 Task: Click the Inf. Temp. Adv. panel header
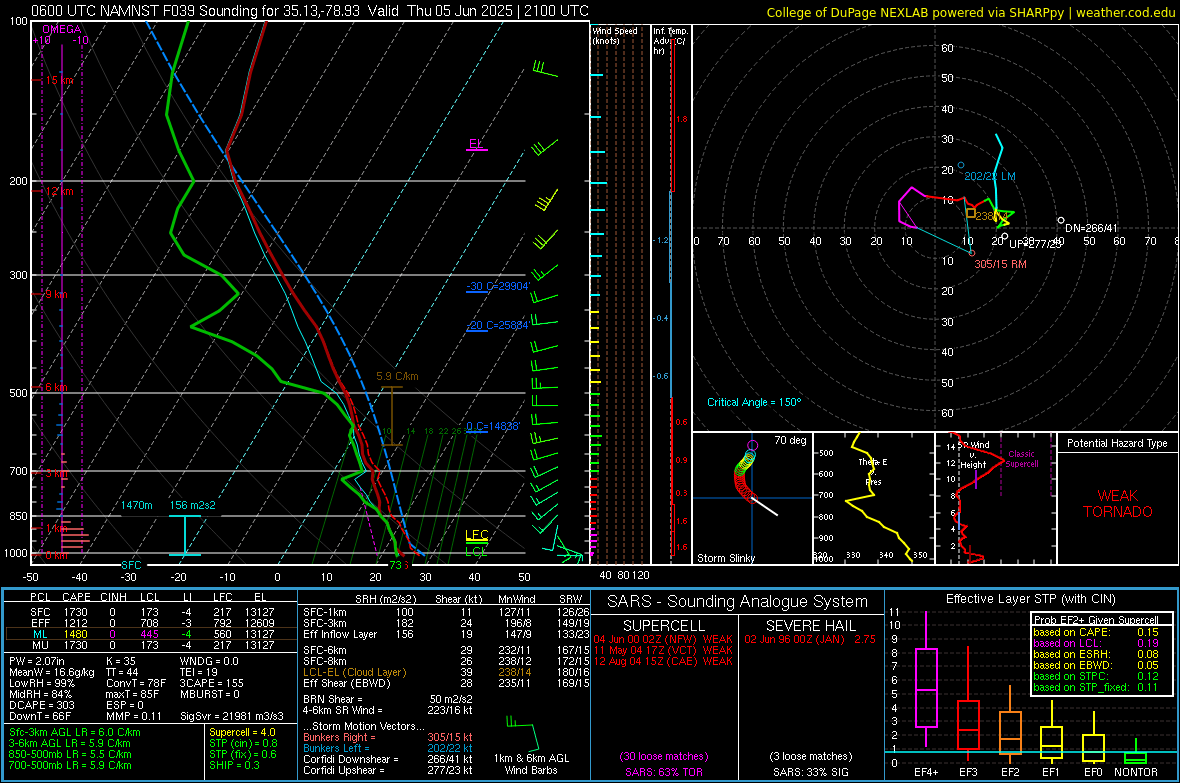click(x=670, y=41)
